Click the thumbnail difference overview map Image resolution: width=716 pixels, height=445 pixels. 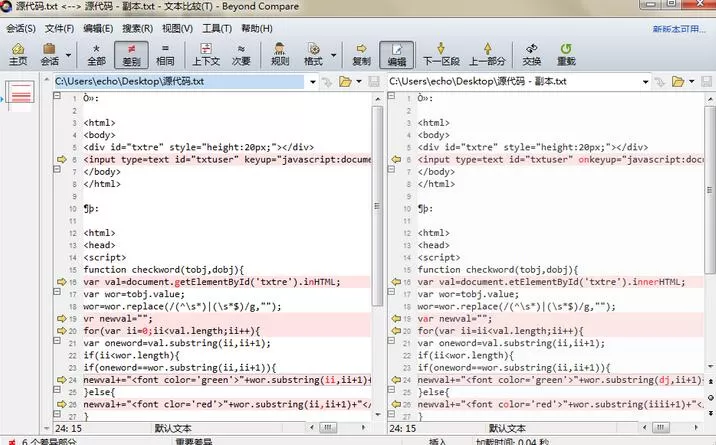(20, 94)
